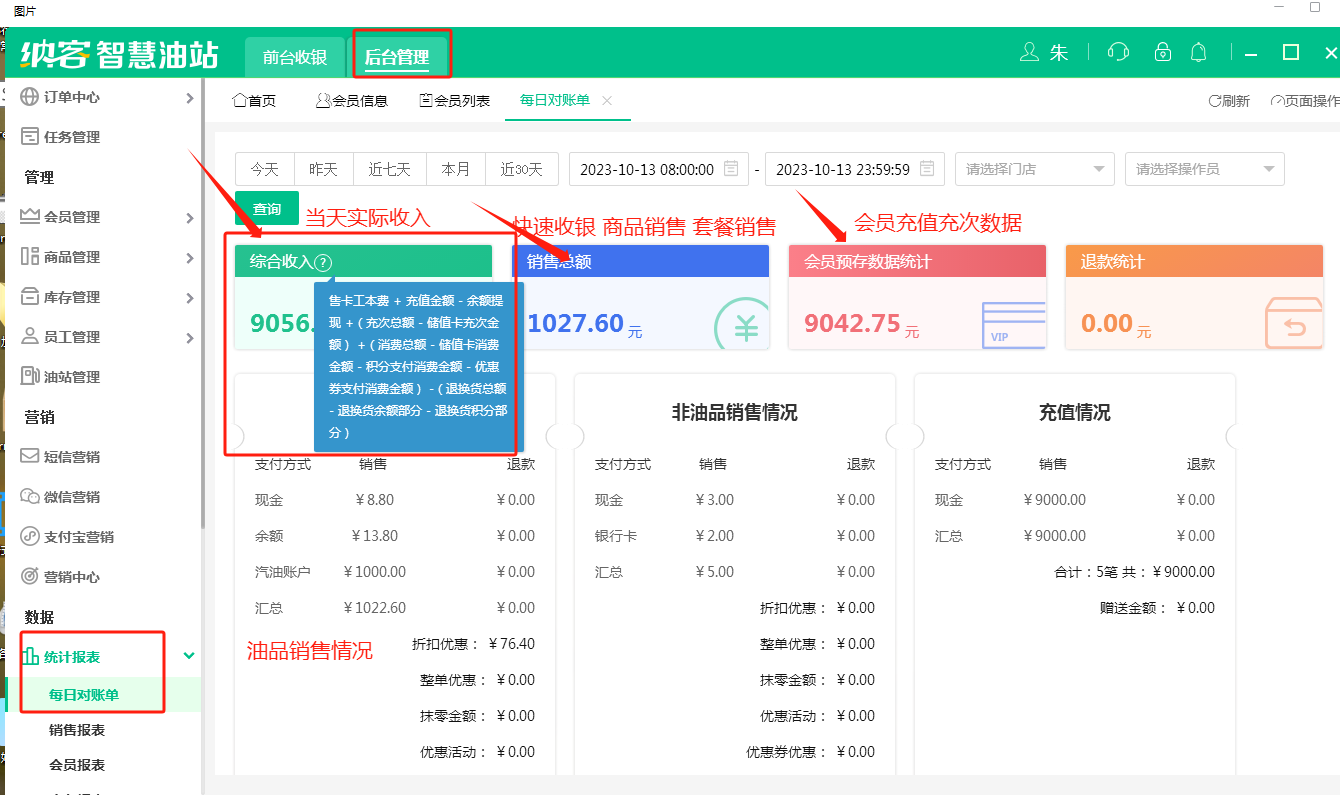1340x795 pixels.
Task: Open the calendar icon on the start date
Action: [x=733, y=169]
